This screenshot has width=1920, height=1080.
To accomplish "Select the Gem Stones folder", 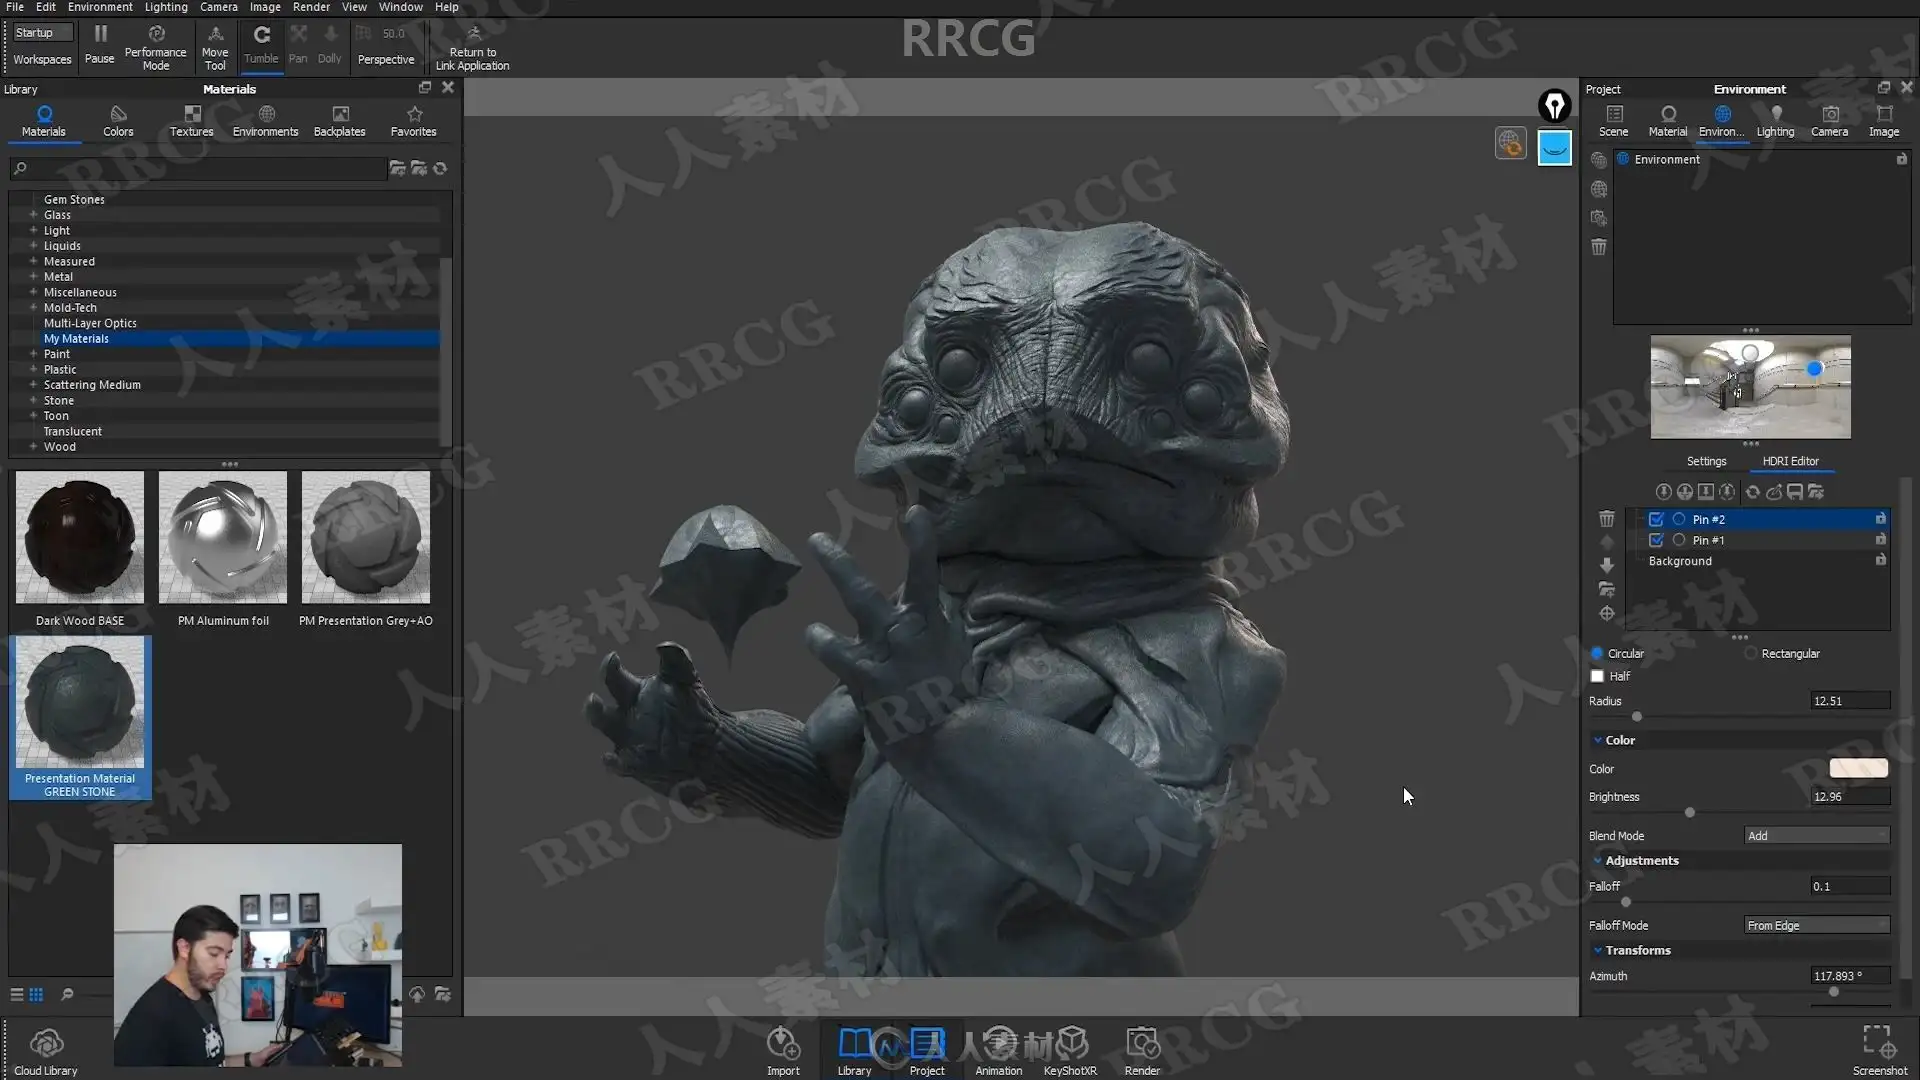I will click(74, 200).
